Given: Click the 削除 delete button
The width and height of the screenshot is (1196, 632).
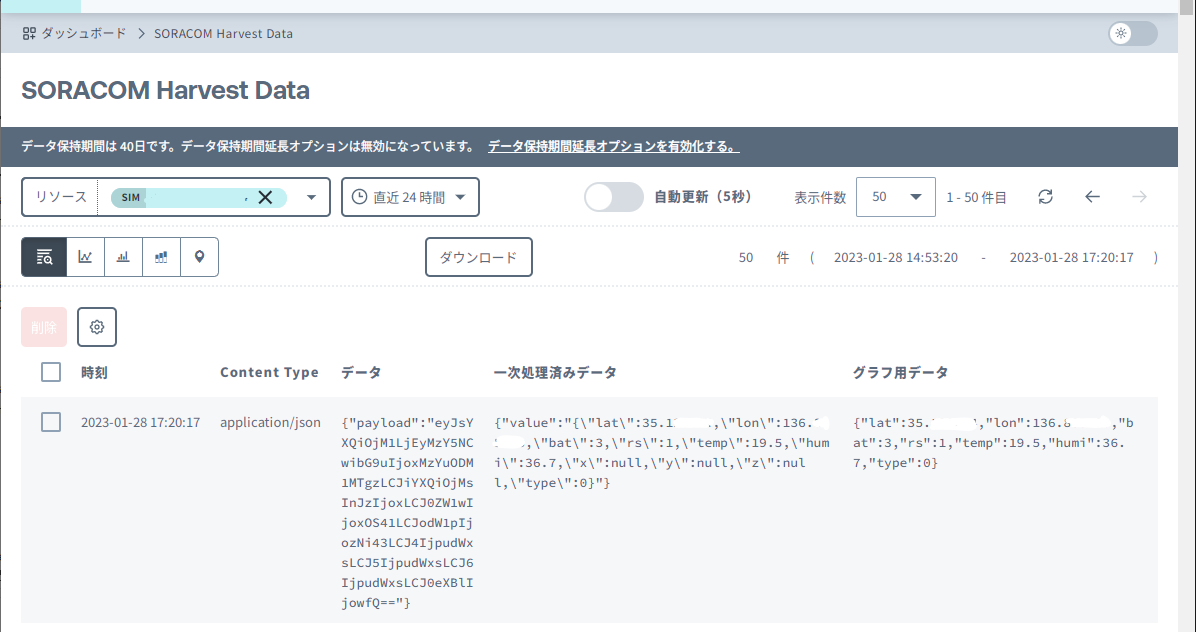Looking at the screenshot, I should click(44, 327).
